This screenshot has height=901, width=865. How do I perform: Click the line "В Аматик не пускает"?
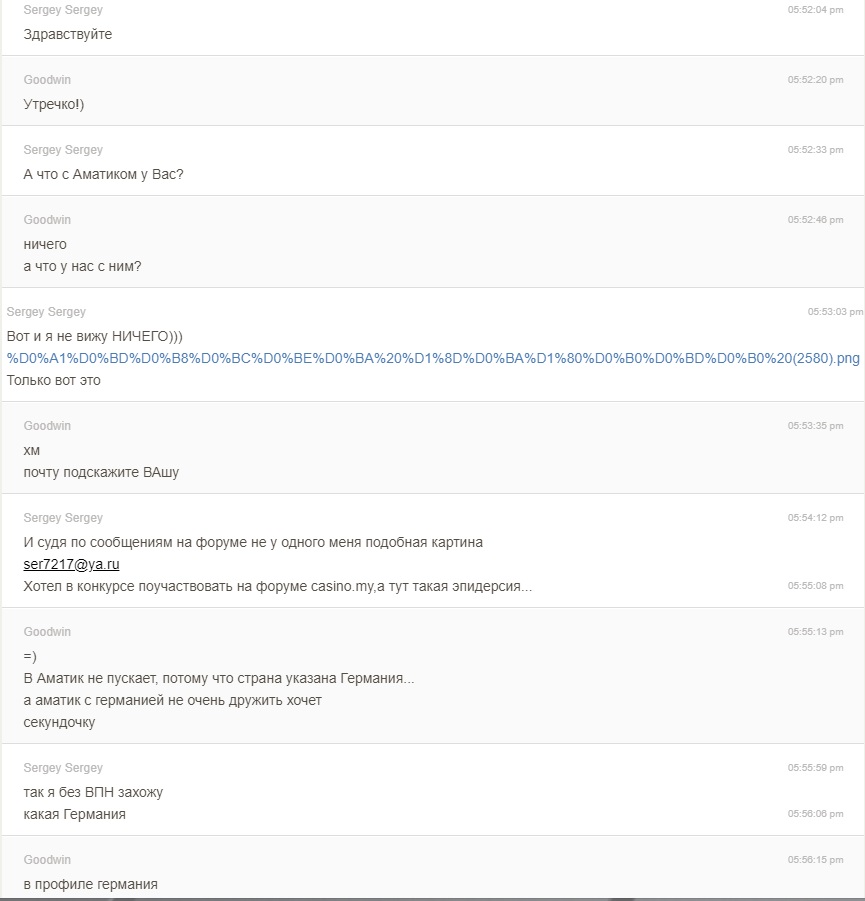(218, 678)
